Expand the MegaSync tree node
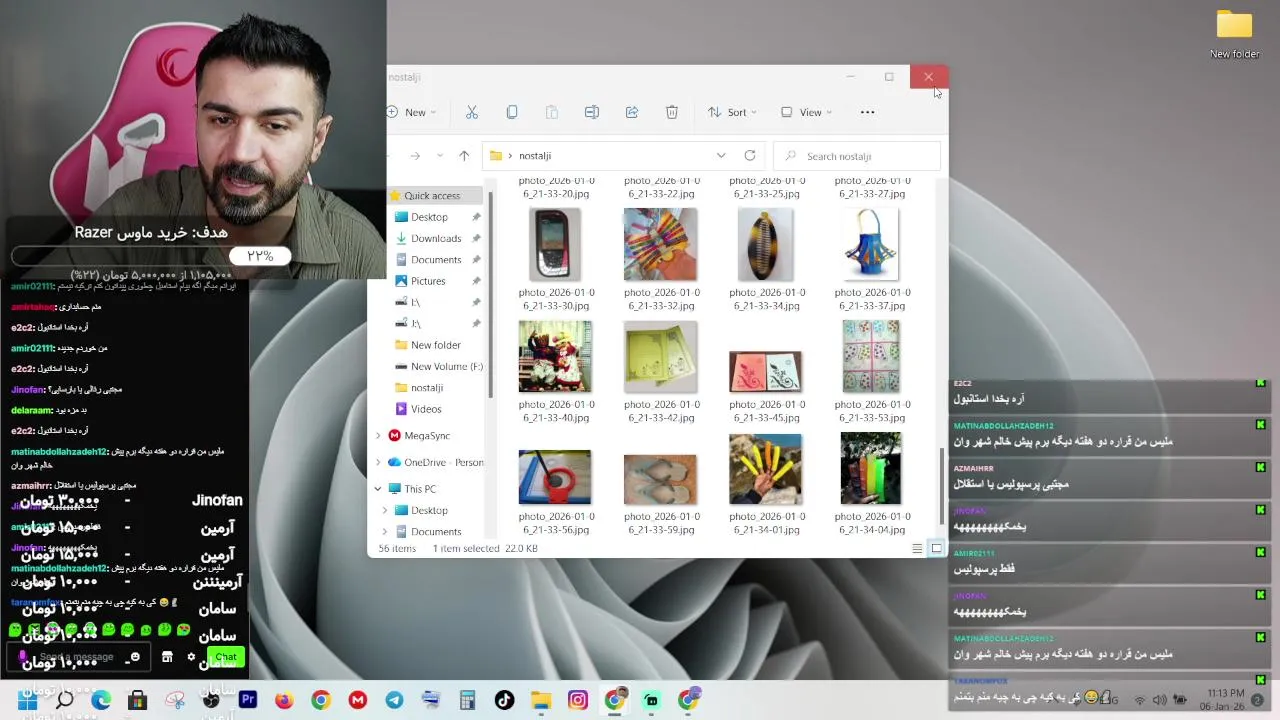Screen dimensions: 1280x720 (378, 436)
